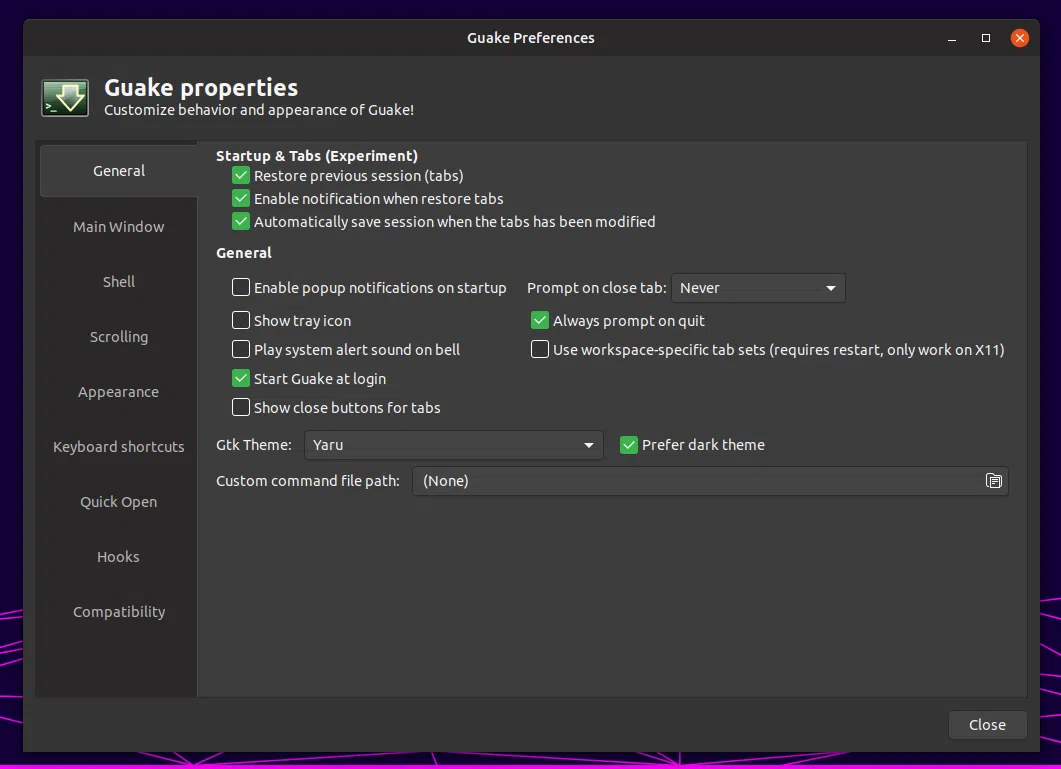The image size is (1061, 769).
Task: Click the Close button at the bottom
Action: coord(987,724)
